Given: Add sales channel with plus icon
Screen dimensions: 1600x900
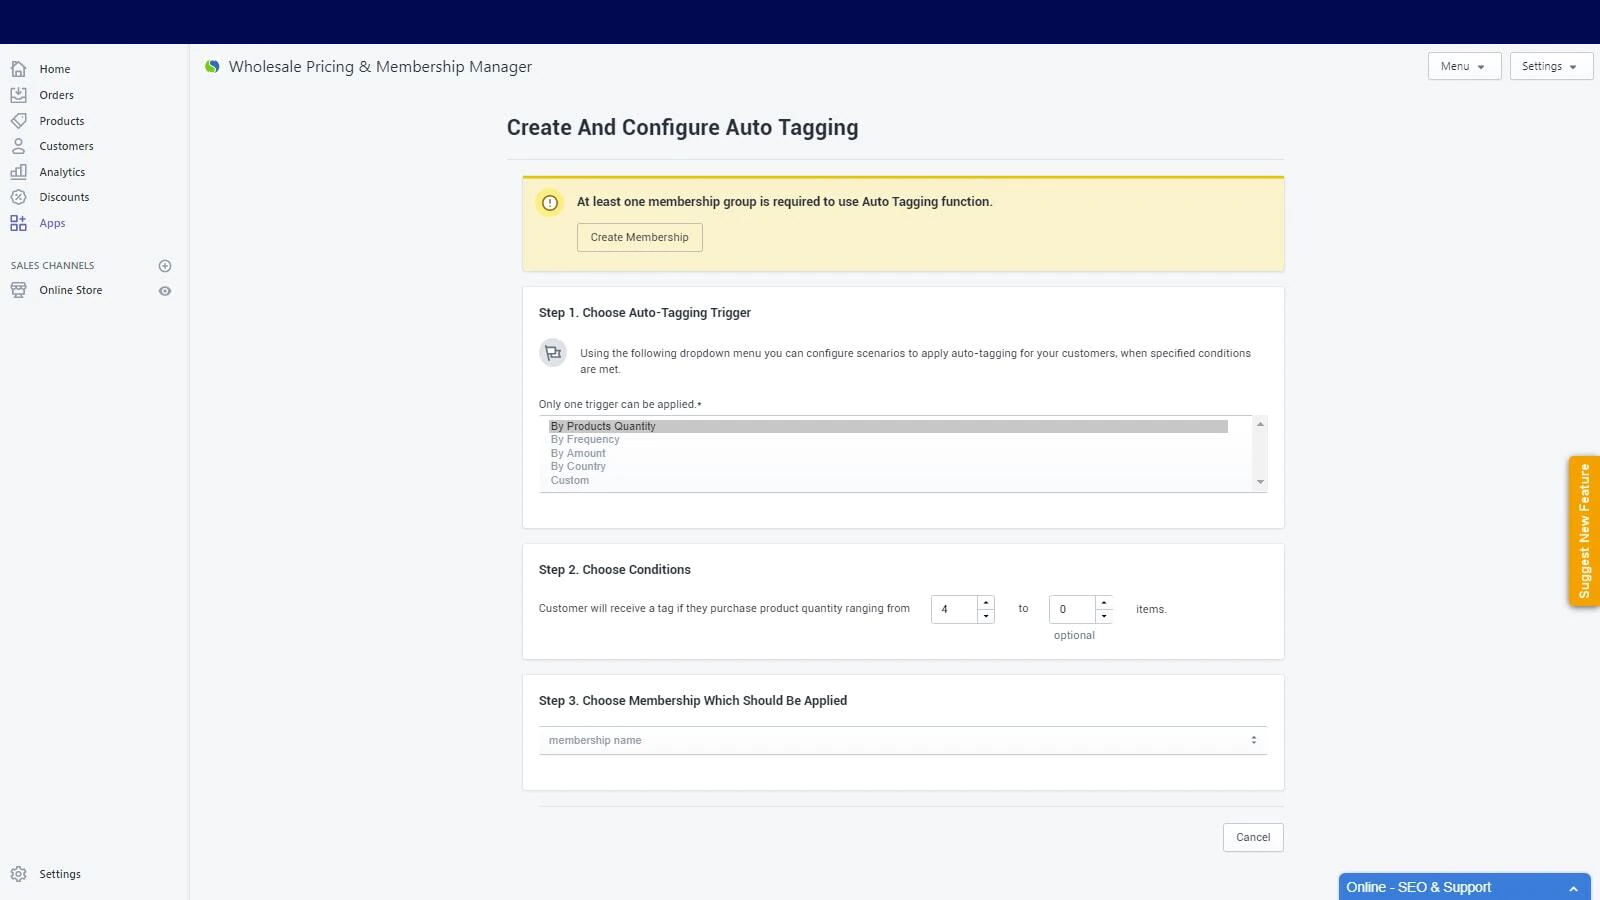Looking at the screenshot, I should (165, 266).
